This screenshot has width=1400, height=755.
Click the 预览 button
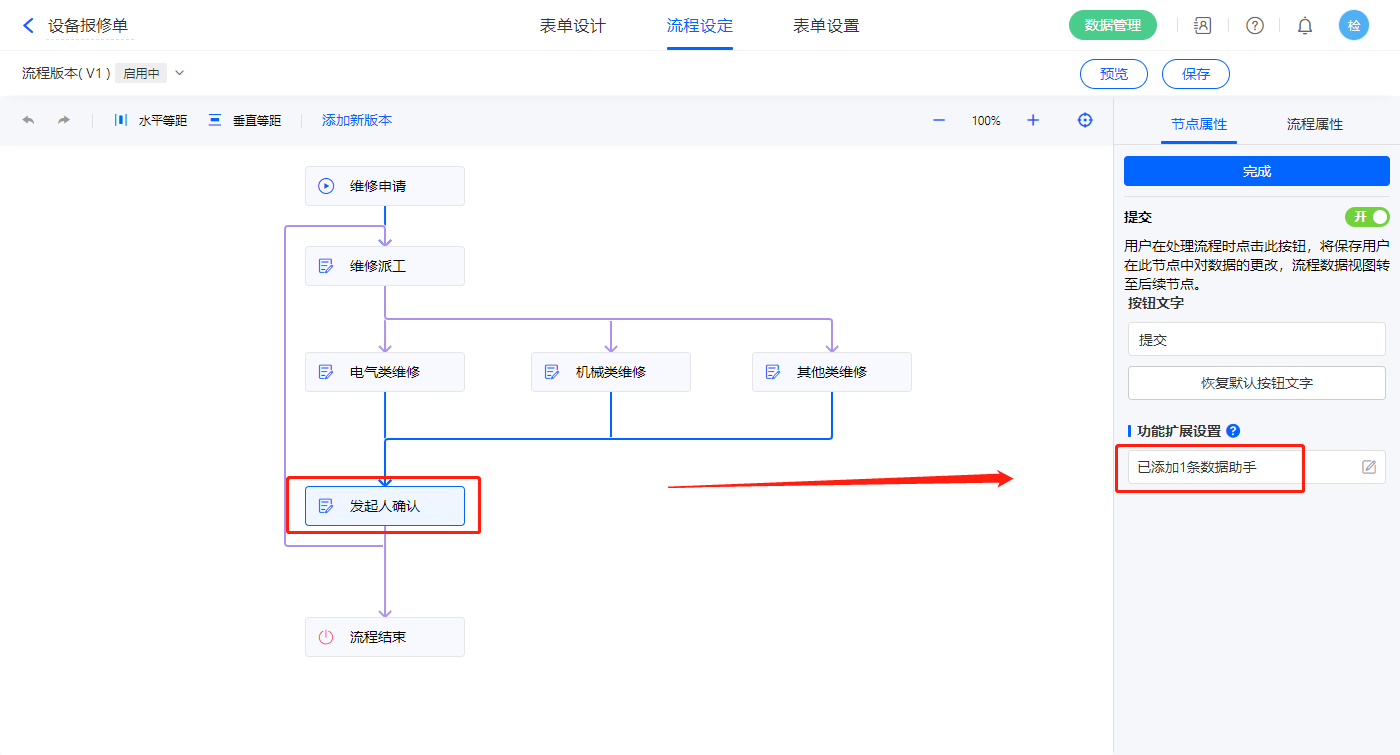pyautogui.click(x=1114, y=74)
